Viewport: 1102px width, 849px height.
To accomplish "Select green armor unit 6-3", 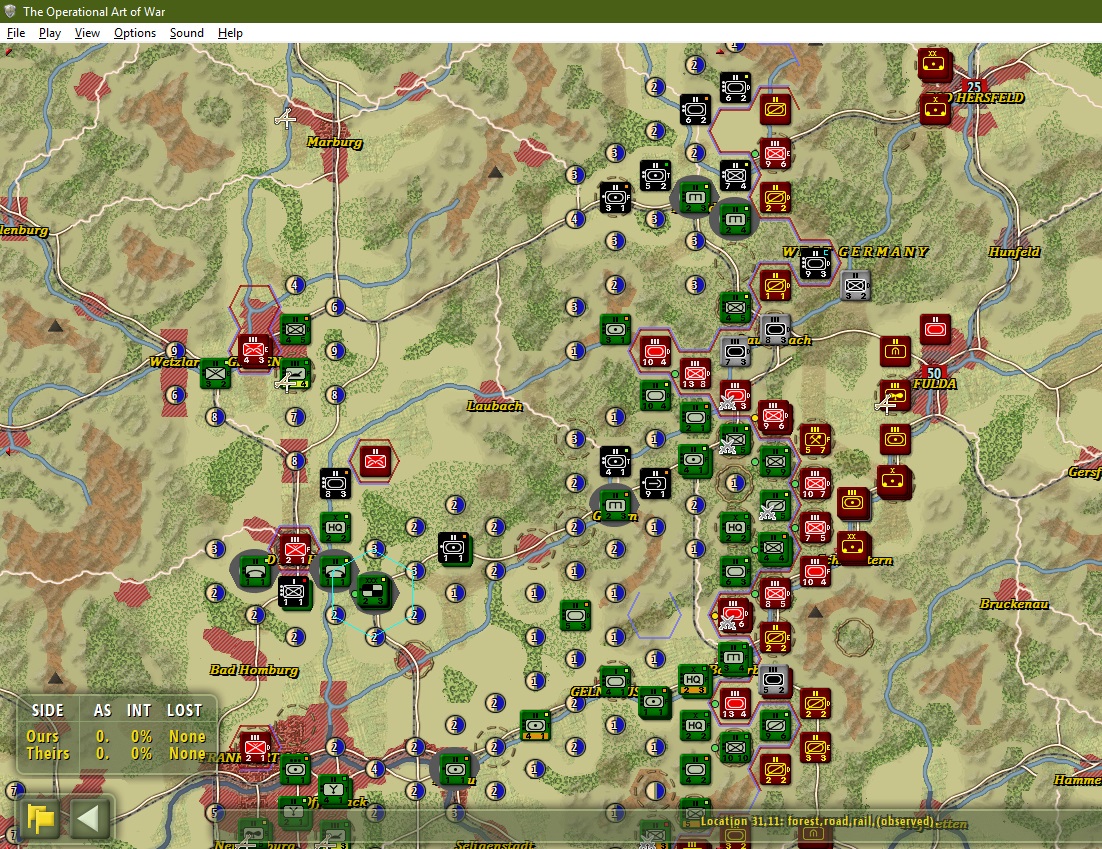I will click(735, 572).
